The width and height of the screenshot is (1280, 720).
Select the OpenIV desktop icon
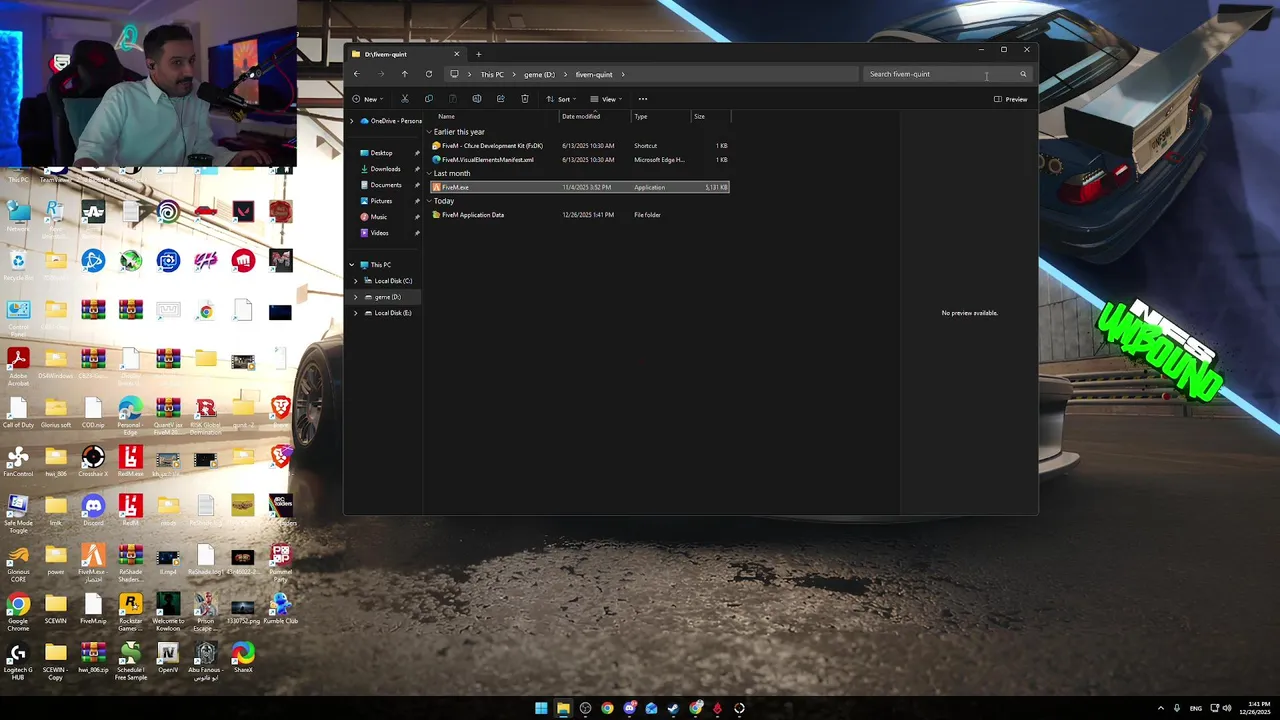click(x=168, y=658)
